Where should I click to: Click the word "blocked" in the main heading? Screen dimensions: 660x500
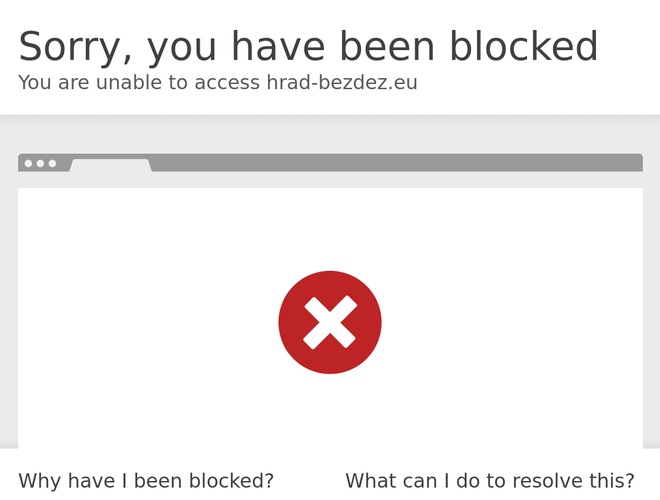tap(523, 47)
